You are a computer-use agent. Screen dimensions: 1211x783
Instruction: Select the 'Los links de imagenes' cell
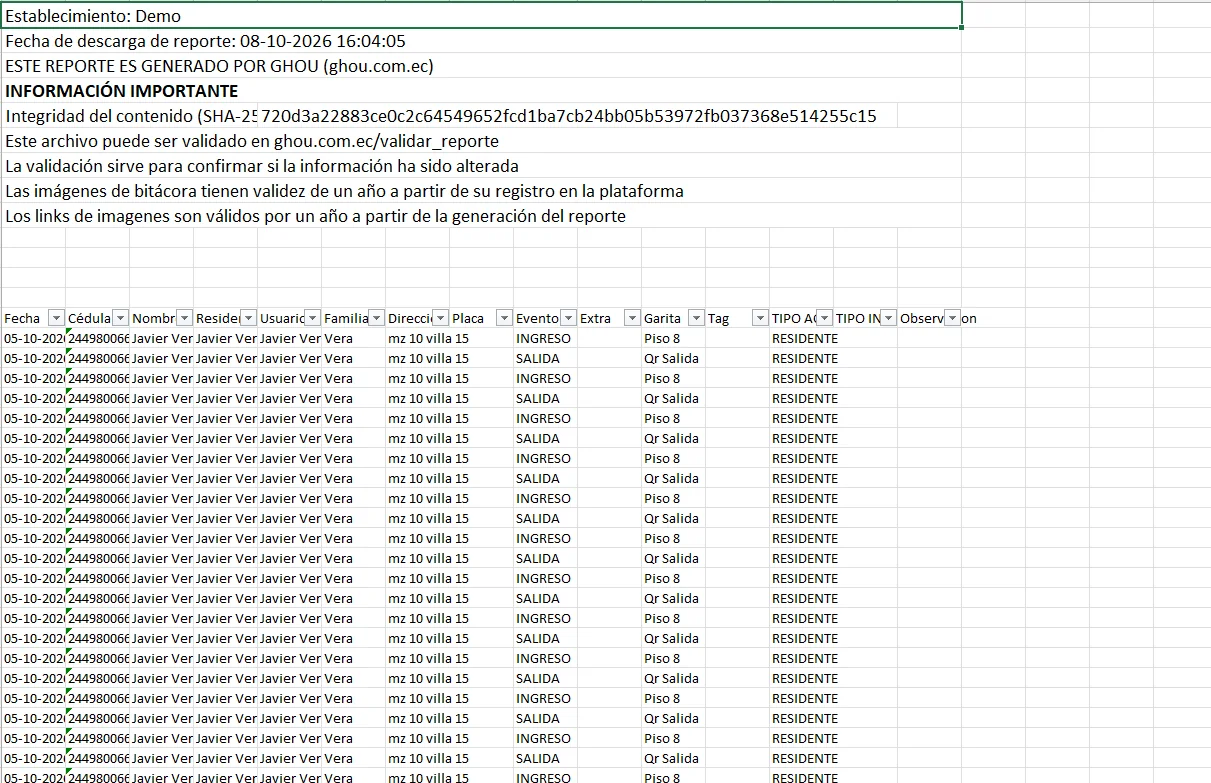tap(481, 216)
